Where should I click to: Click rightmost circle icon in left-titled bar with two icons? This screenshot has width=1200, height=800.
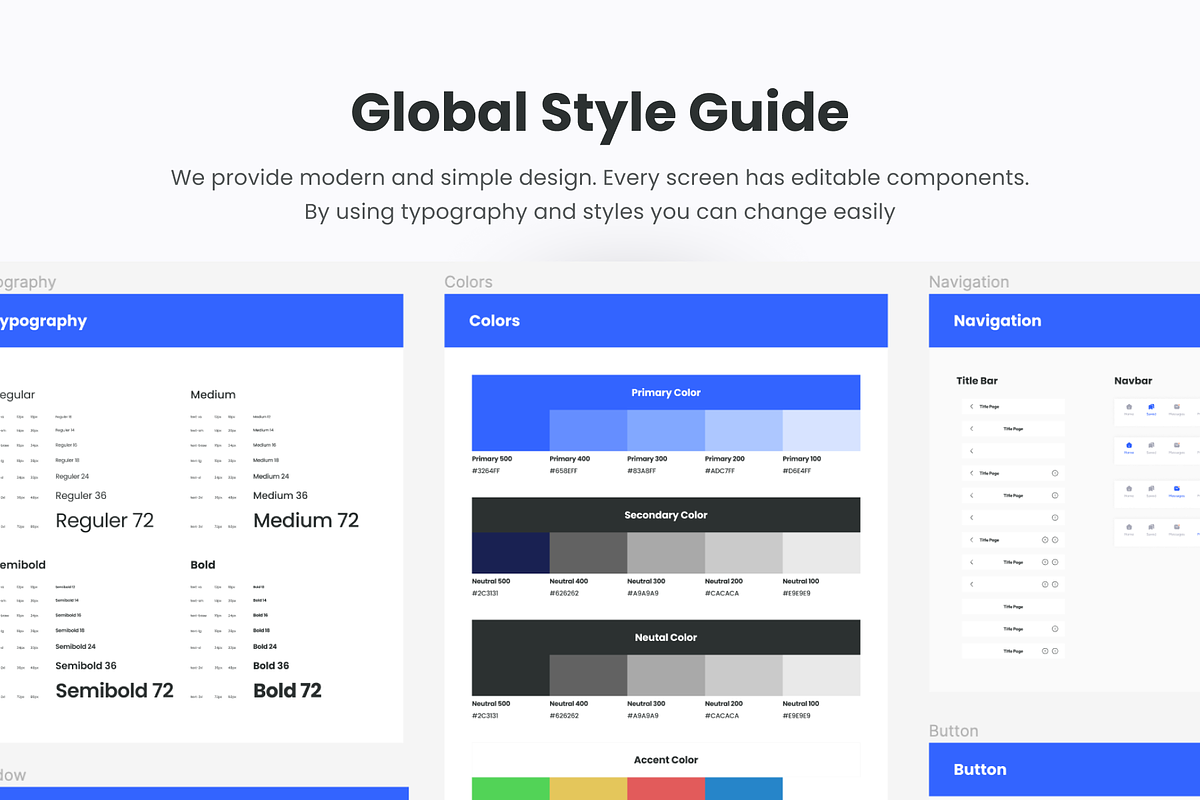click(x=1055, y=540)
